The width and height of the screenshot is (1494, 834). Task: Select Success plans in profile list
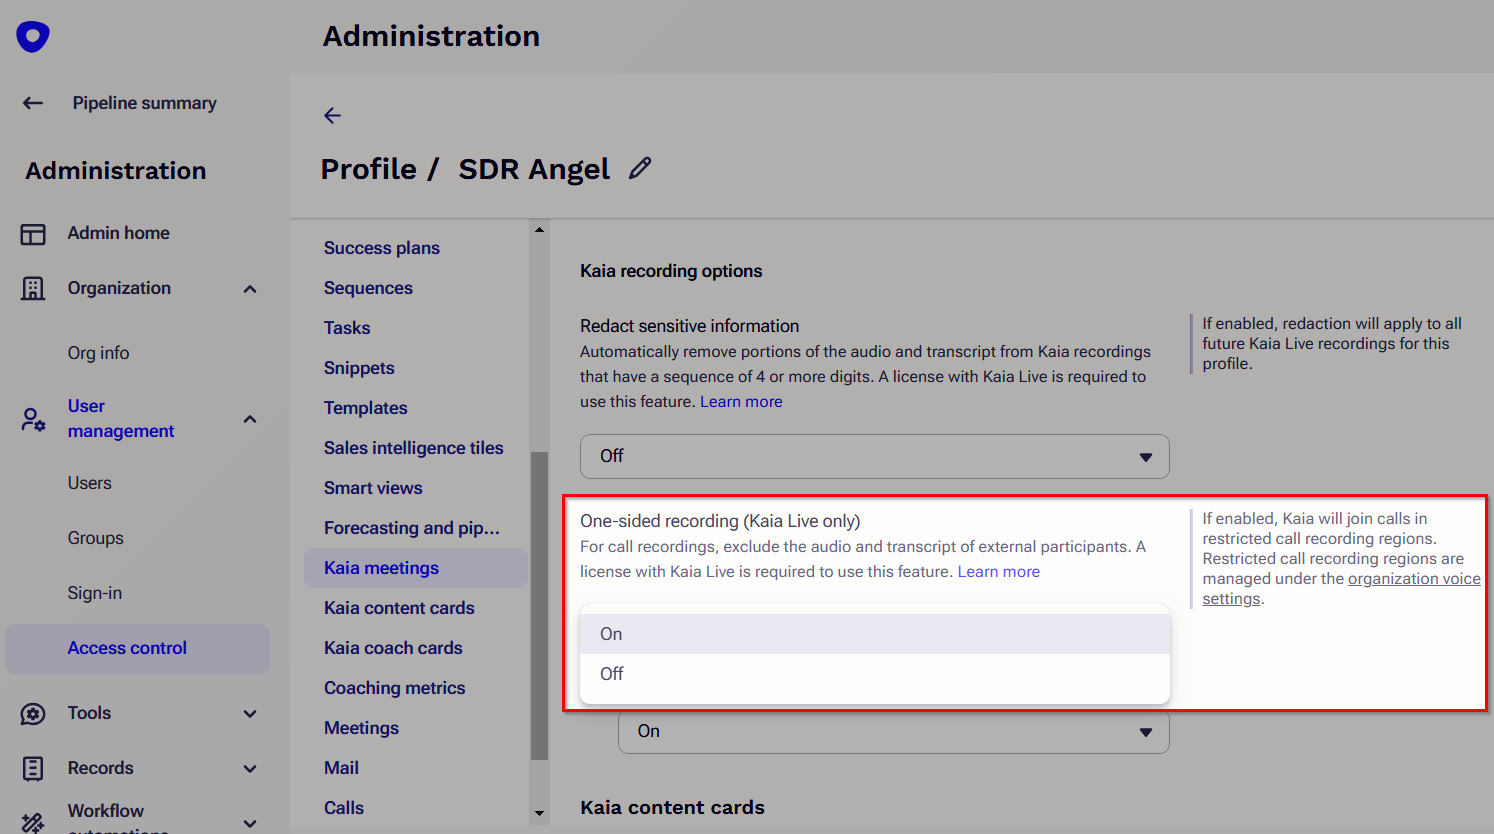point(381,248)
